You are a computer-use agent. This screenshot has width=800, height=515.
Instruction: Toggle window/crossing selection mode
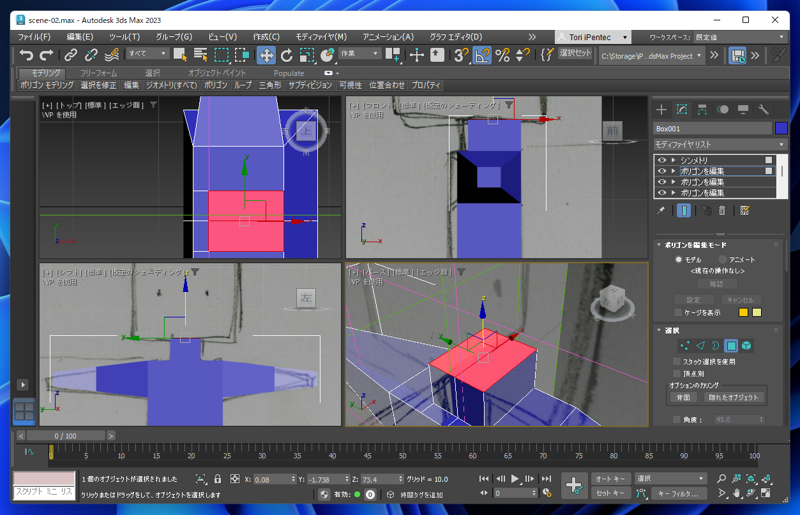tap(242, 55)
